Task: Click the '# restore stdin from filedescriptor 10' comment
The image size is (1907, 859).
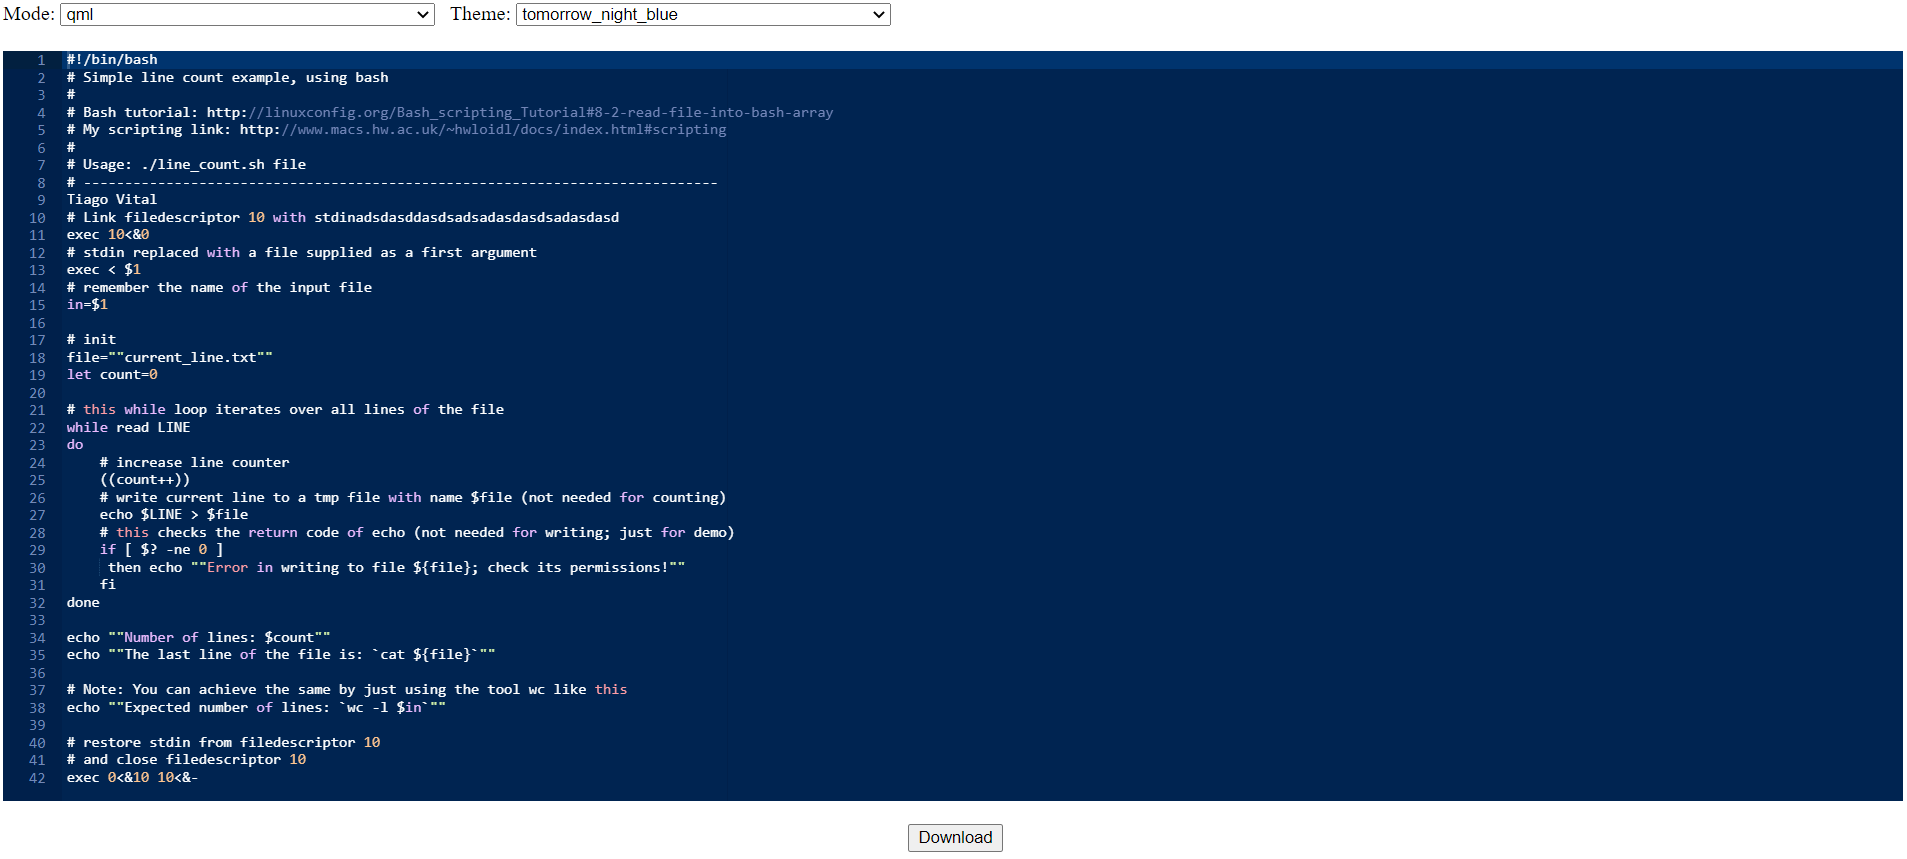Action: click(x=224, y=742)
